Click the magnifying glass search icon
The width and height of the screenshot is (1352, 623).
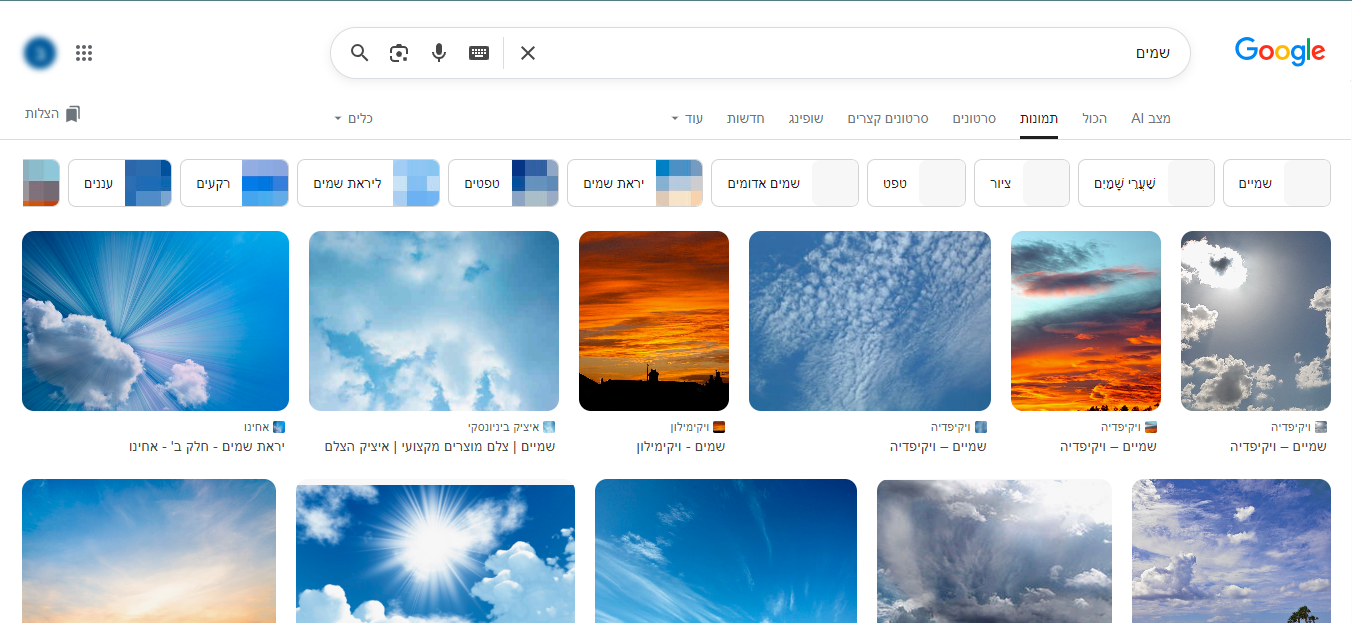point(360,53)
